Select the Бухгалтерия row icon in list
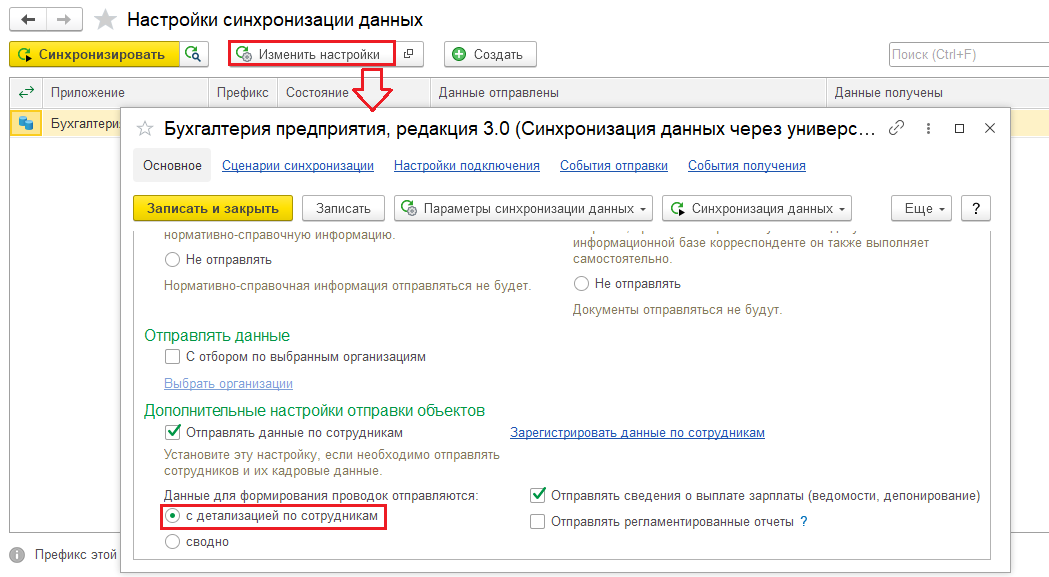This screenshot has height=577, width=1049. pos(26,123)
